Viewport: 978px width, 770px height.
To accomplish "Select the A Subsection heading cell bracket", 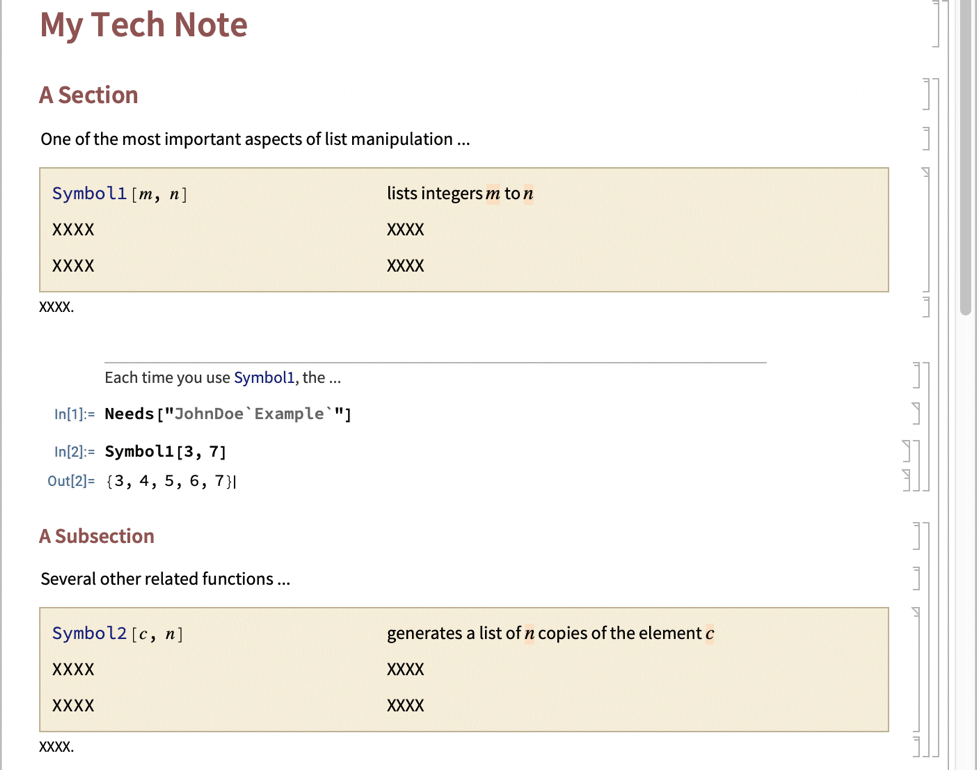I will tap(917, 536).
